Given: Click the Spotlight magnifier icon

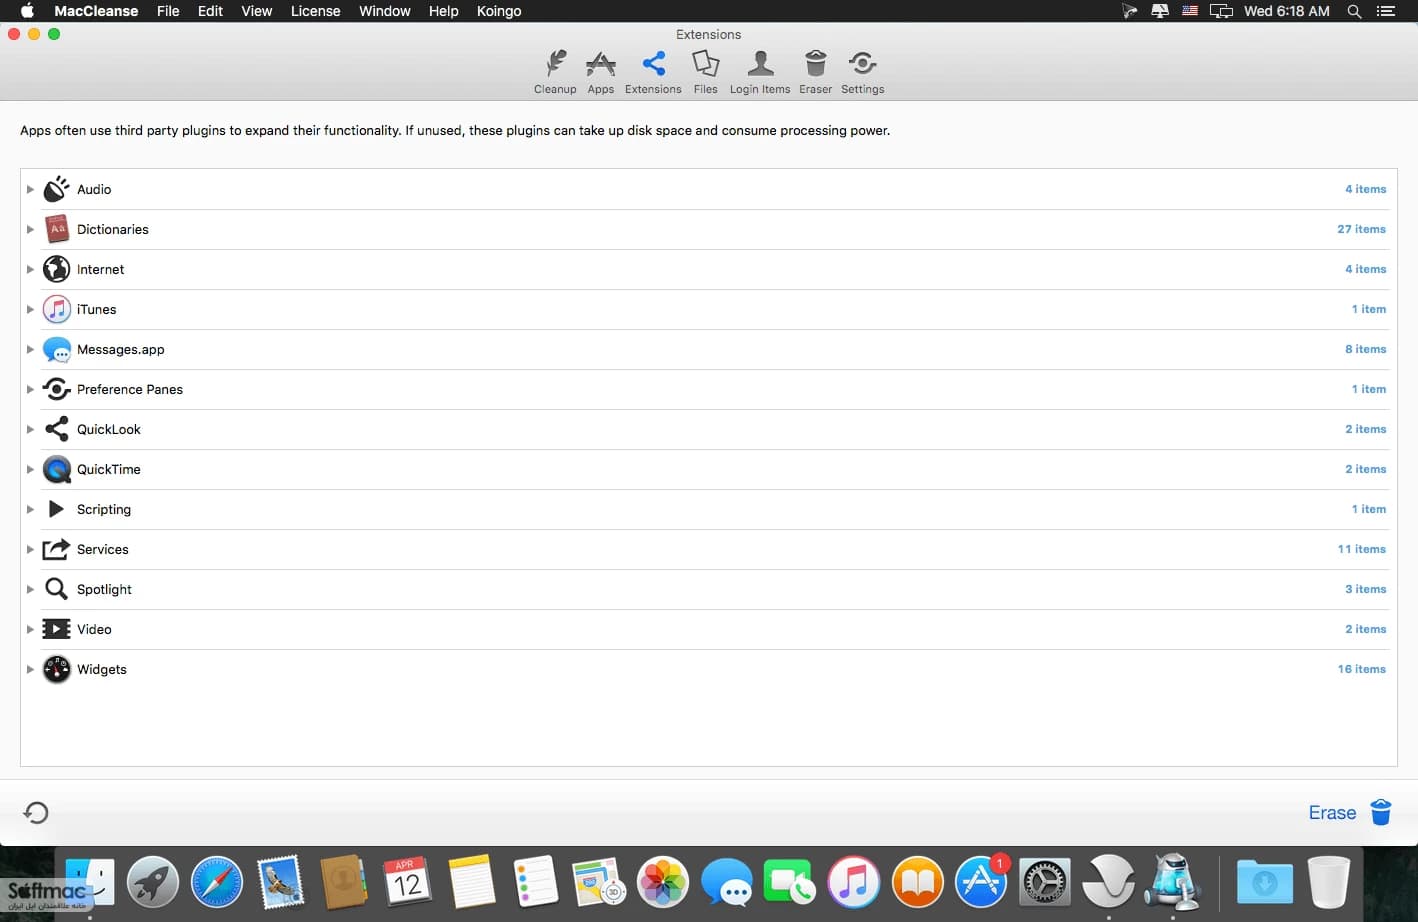Looking at the screenshot, I should point(57,589).
